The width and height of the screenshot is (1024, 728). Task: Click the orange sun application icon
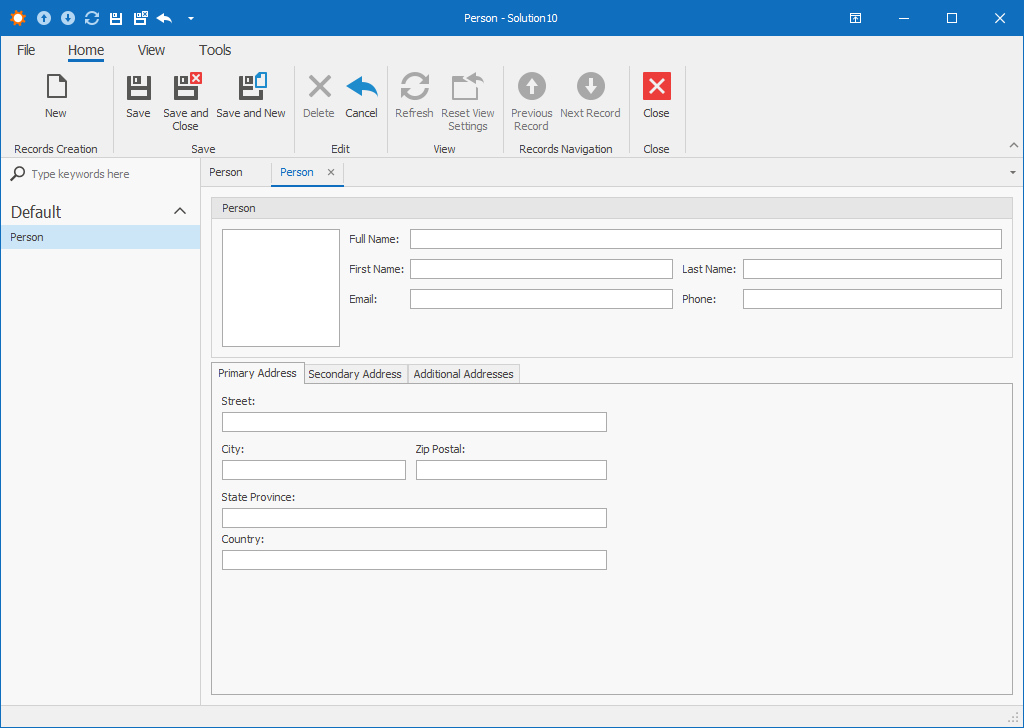[x=18, y=18]
